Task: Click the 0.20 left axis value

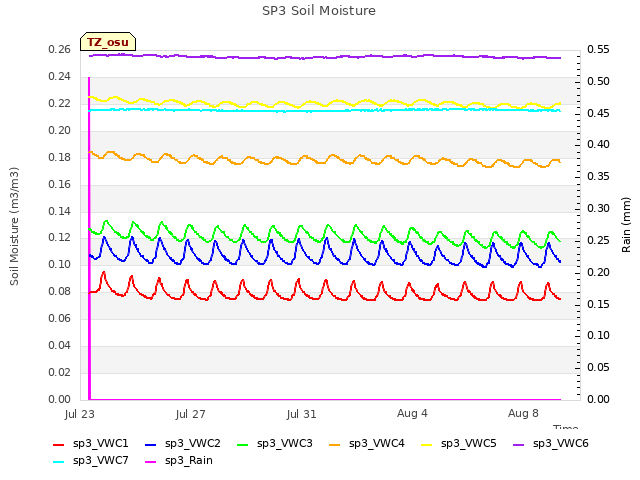Action: pos(60,130)
